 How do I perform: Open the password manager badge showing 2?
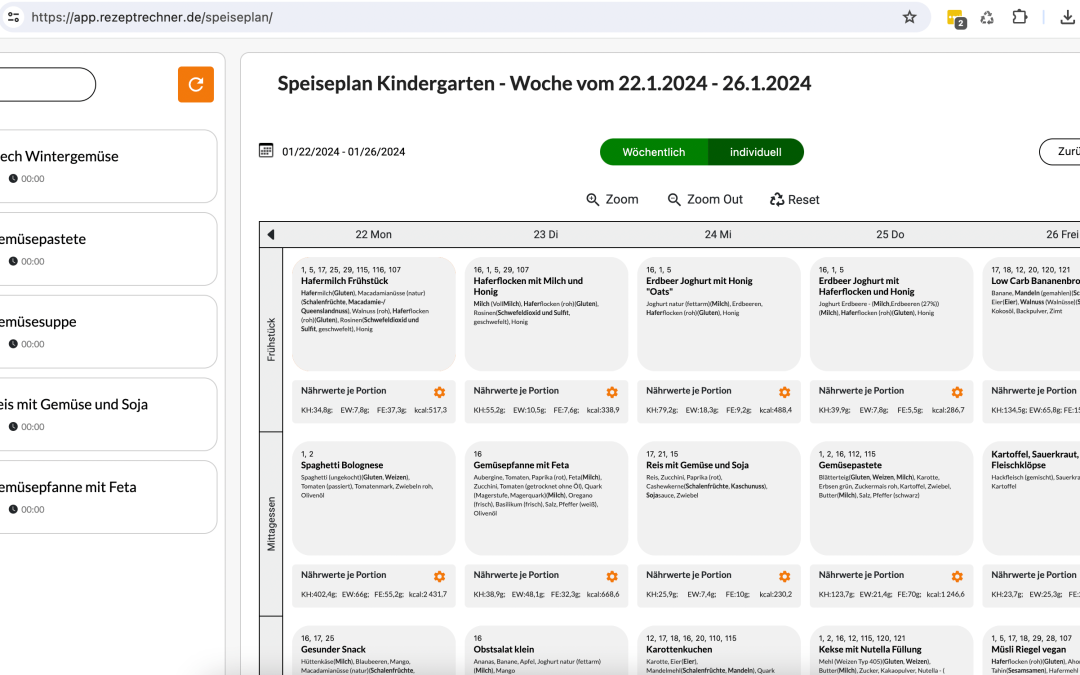(954, 17)
